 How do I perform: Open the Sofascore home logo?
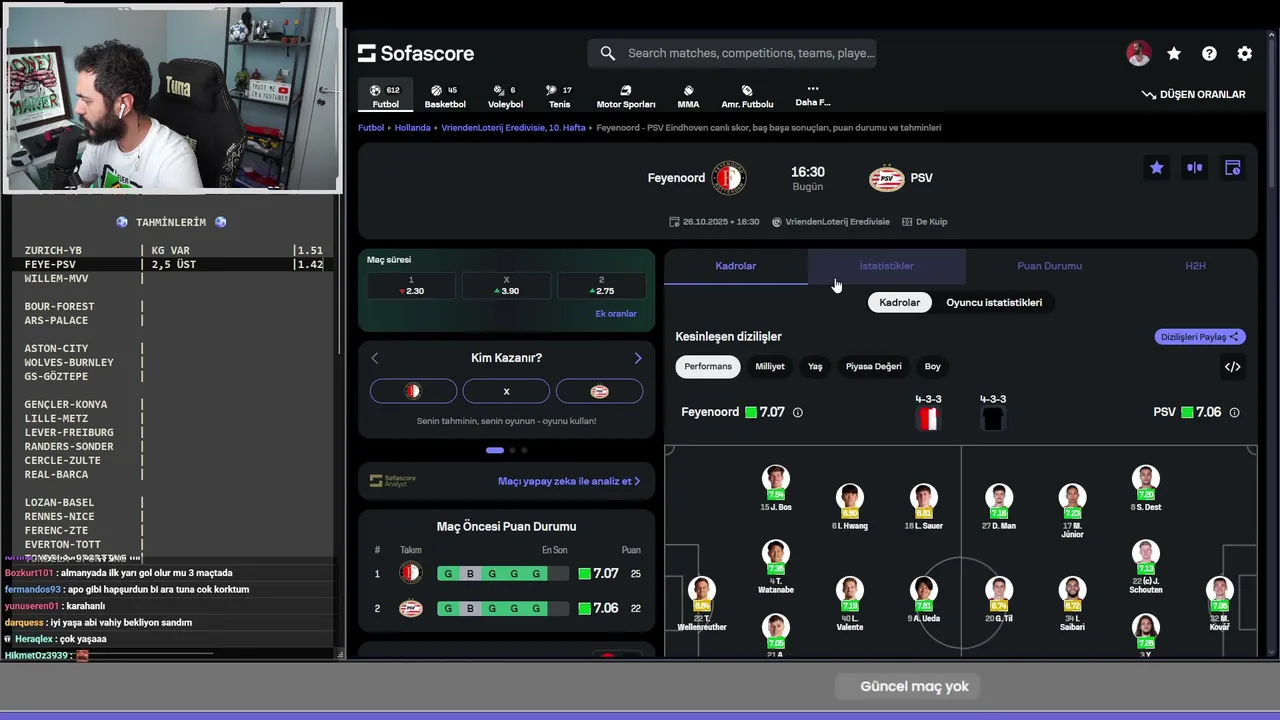coord(416,53)
